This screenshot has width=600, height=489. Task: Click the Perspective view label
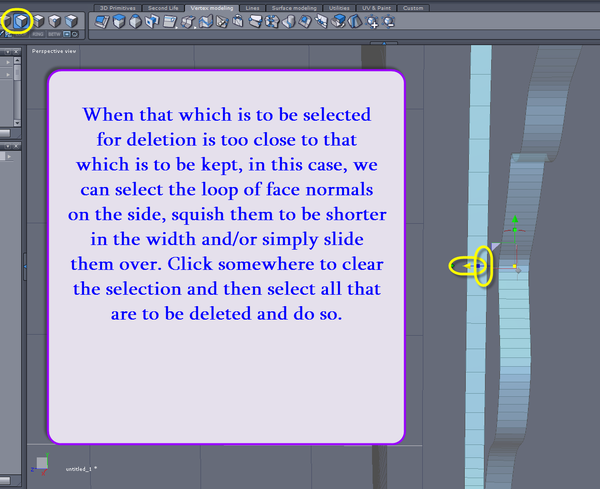tap(54, 51)
